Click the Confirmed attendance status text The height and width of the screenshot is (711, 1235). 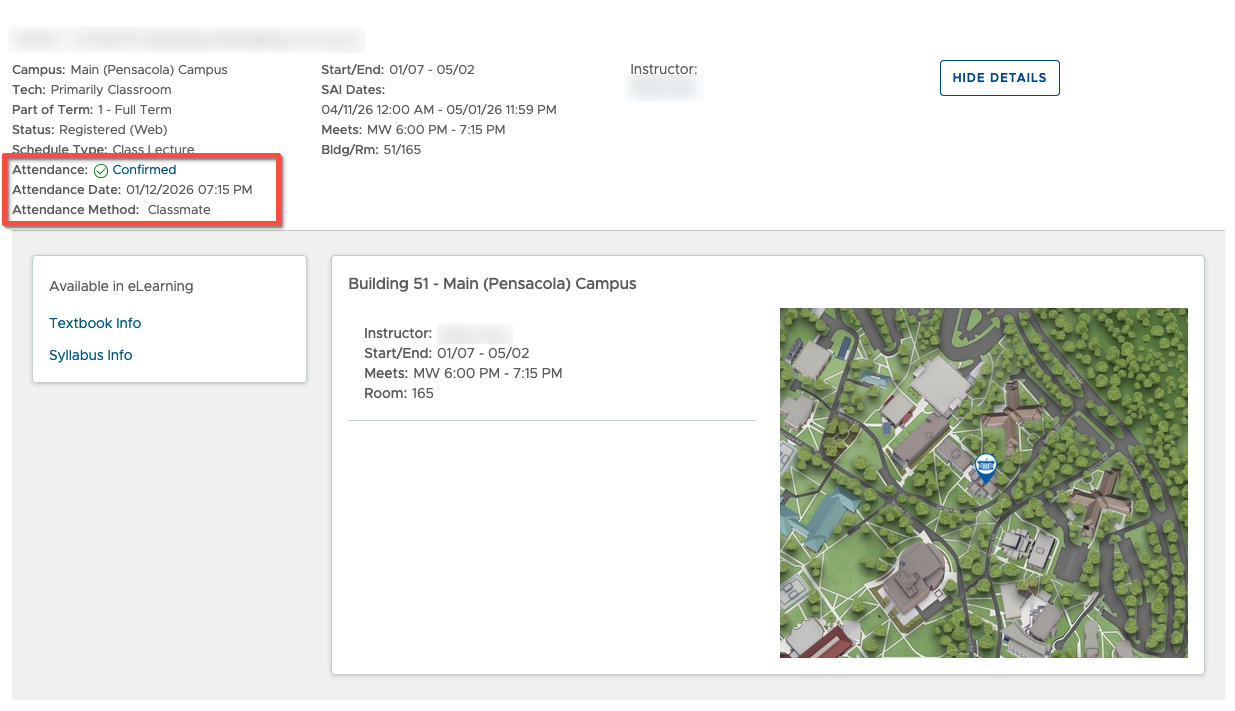point(144,170)
